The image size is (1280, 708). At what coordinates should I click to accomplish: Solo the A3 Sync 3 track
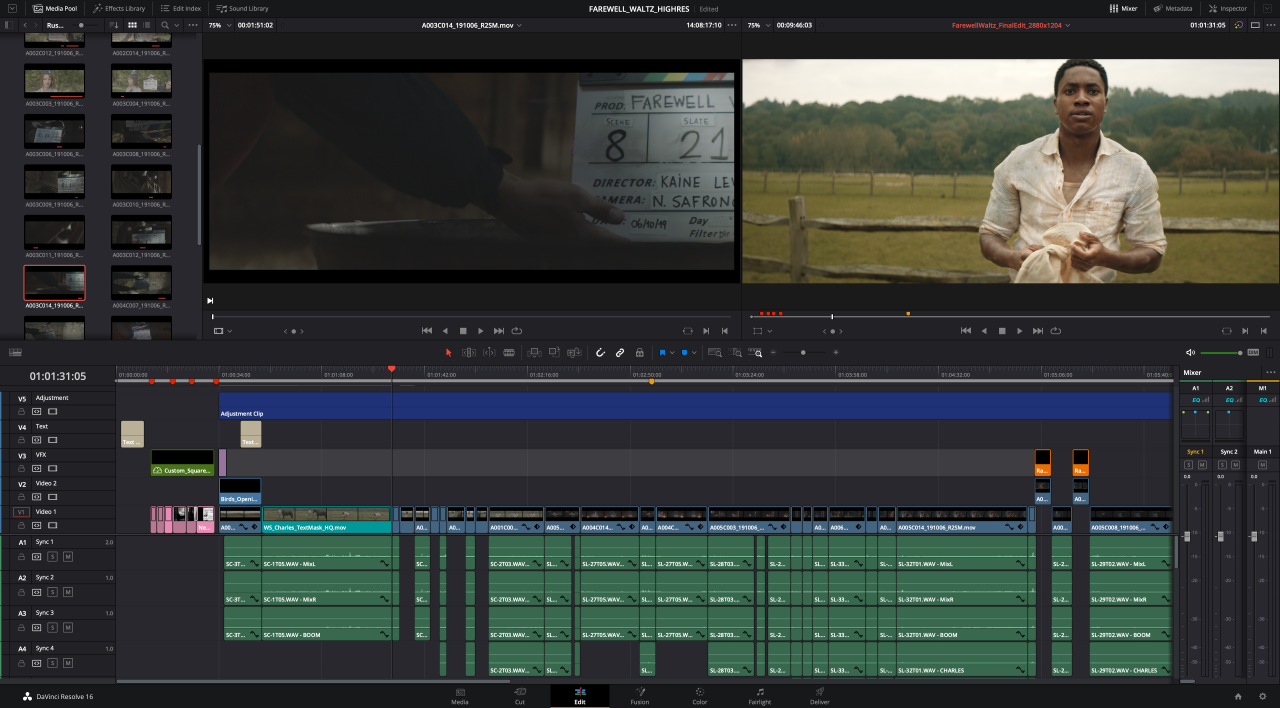click(x=52, y=627)
